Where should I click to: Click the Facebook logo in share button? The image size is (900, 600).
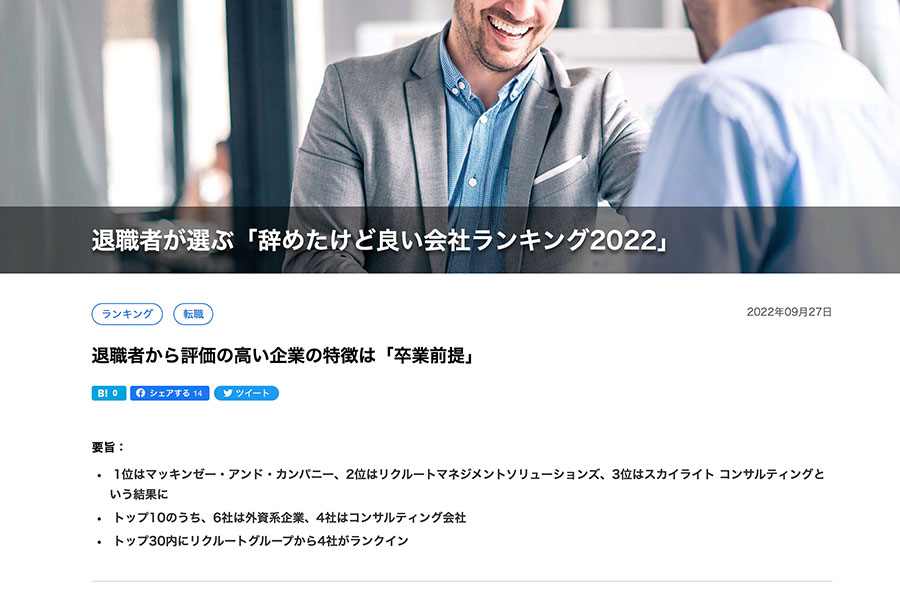tap(141, 393)
